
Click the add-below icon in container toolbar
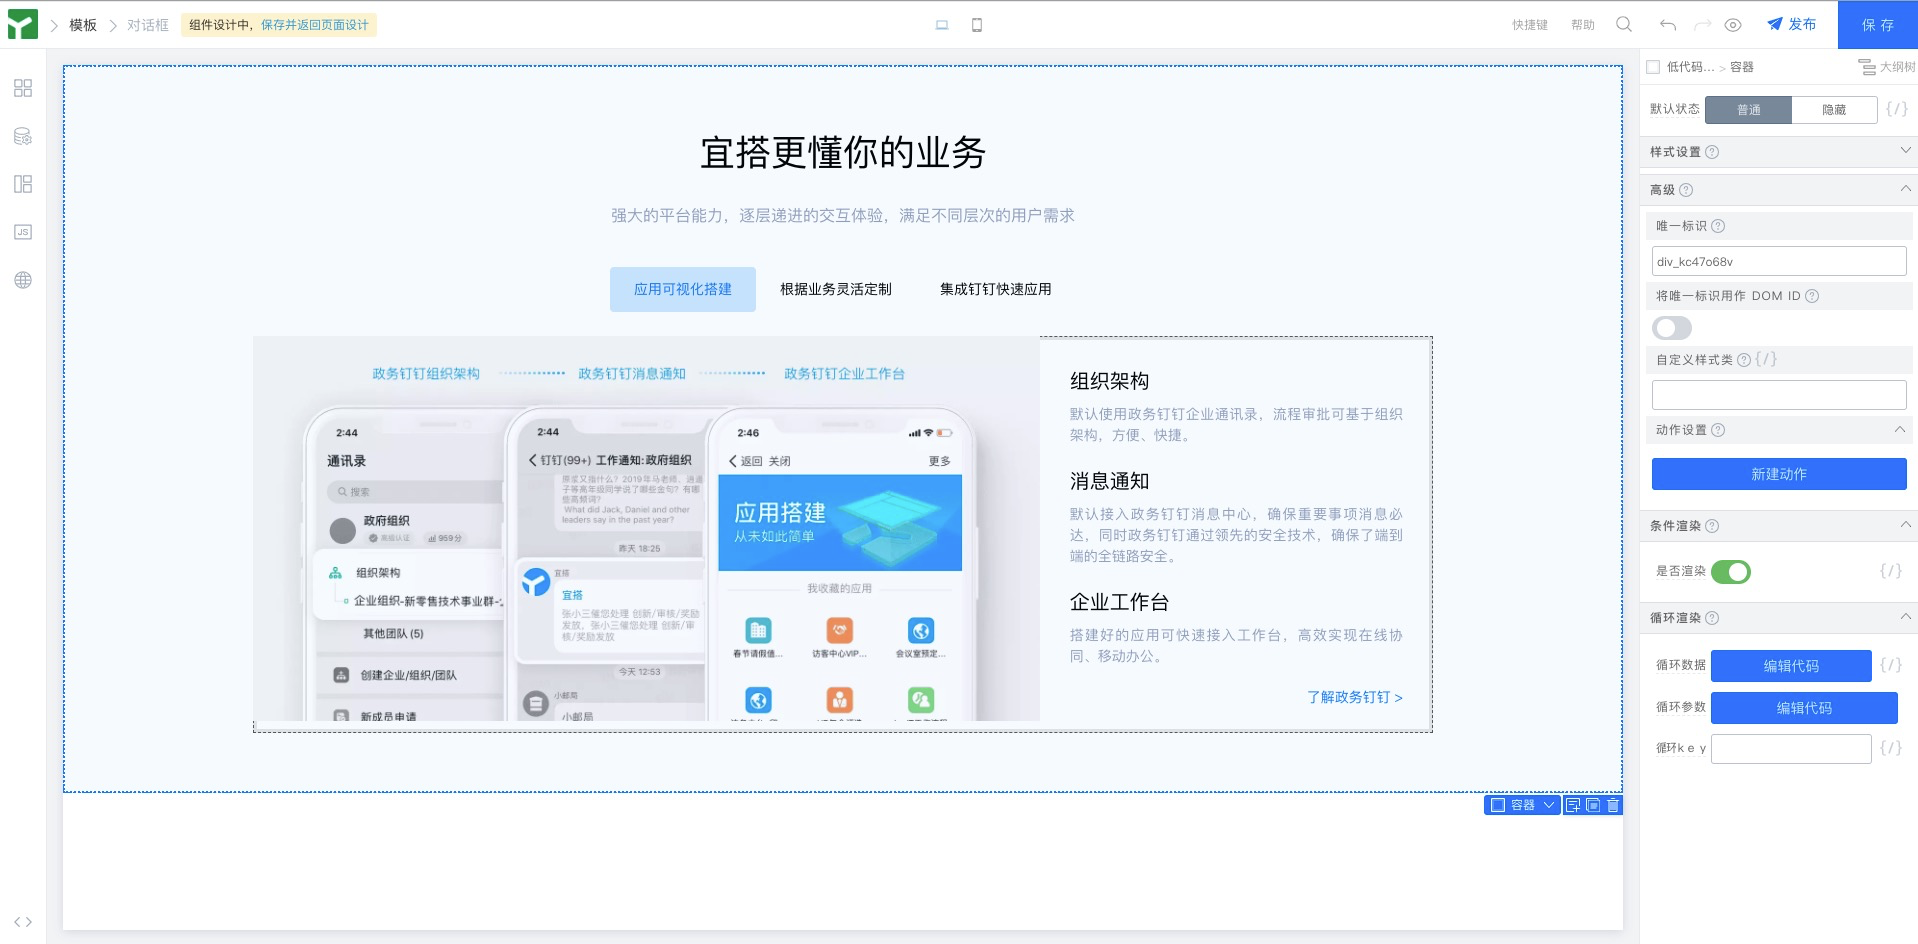(1573, 805)
